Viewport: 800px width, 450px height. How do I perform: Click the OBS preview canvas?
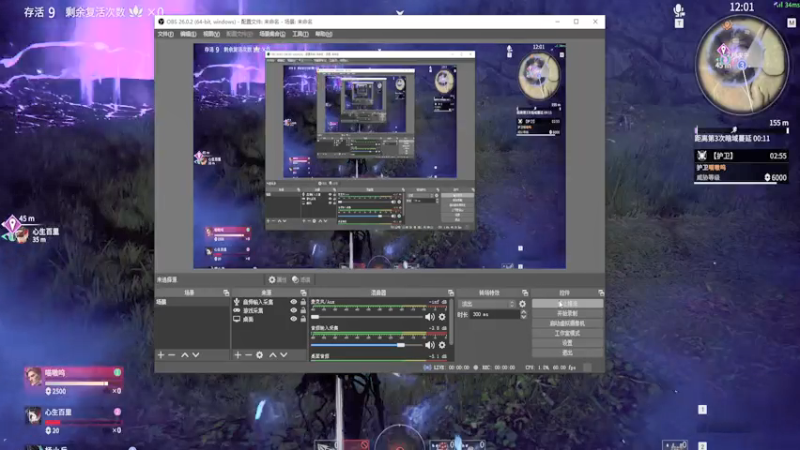(x=379, y=156)
